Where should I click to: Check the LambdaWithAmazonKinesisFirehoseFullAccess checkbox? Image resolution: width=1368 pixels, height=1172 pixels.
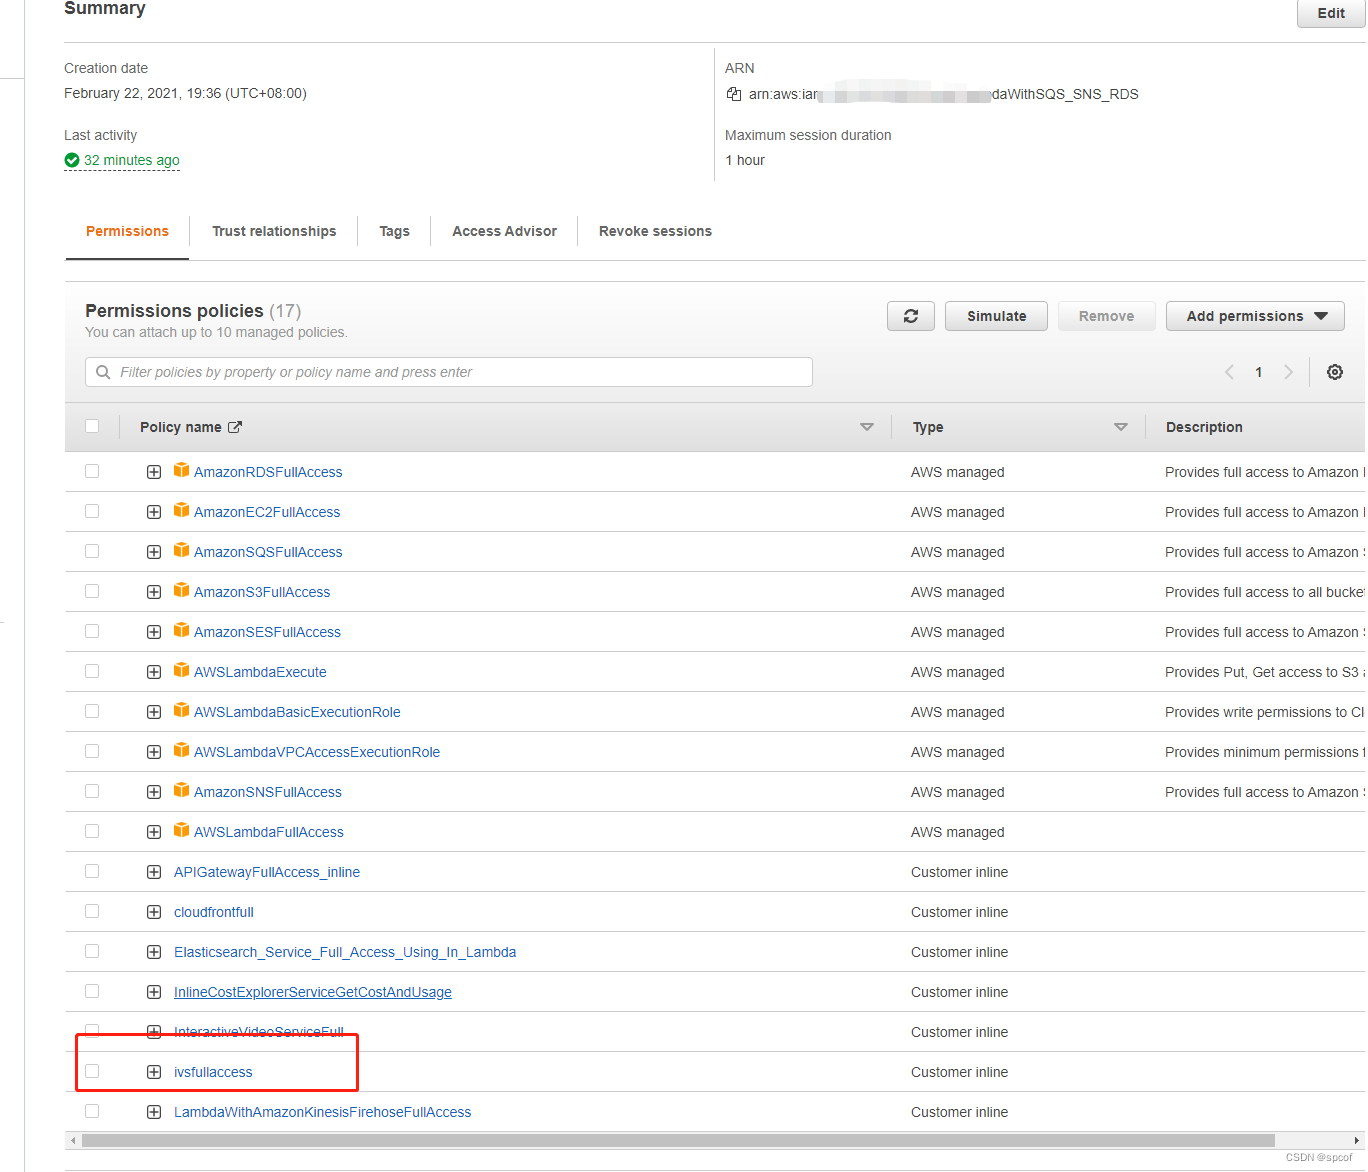click(x=92, y=1111)
